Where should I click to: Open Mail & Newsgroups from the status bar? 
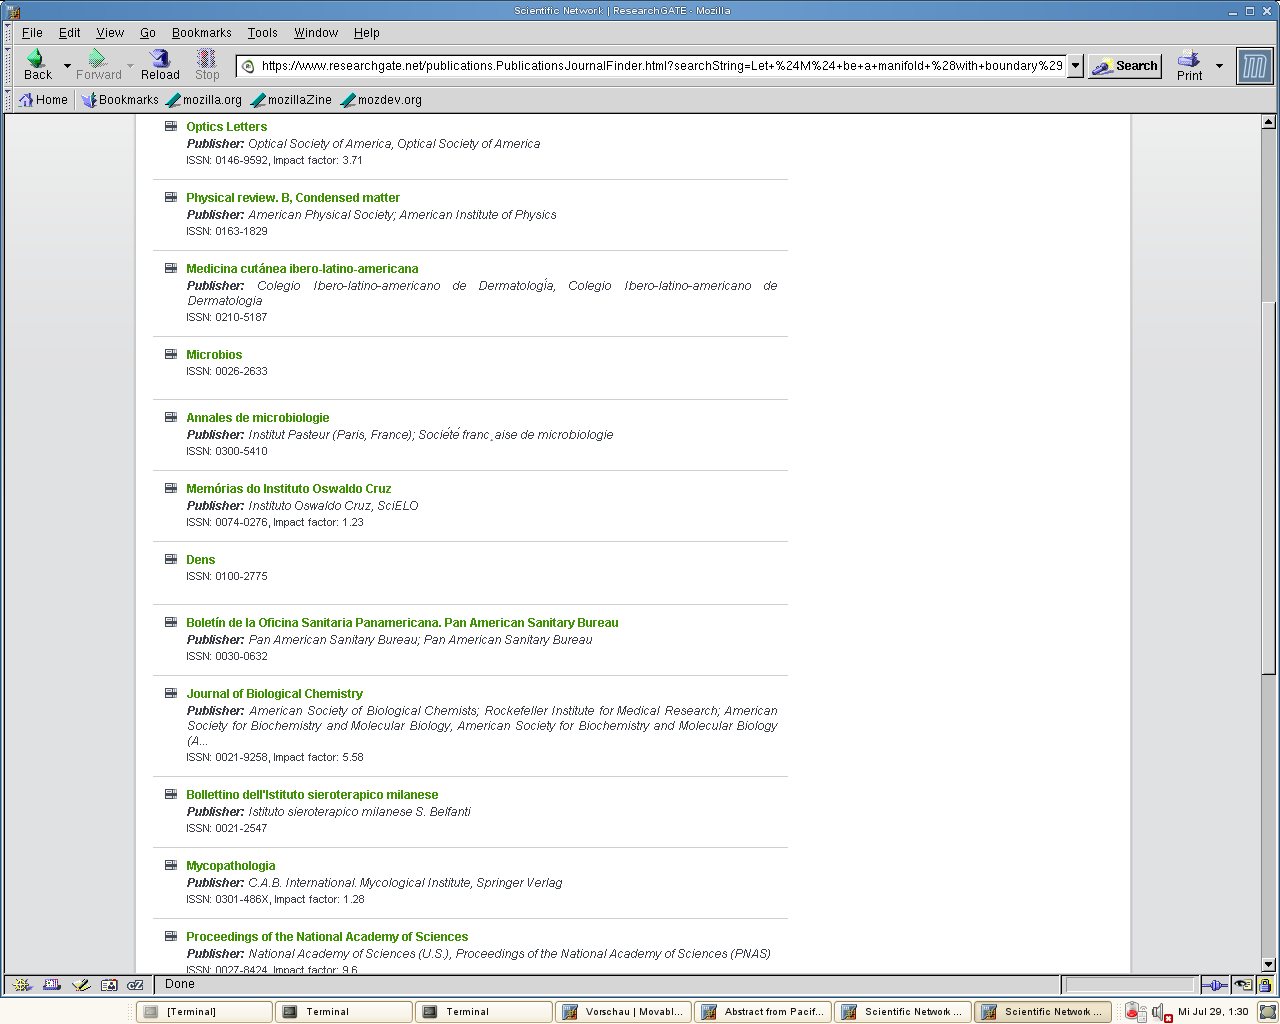52,985
